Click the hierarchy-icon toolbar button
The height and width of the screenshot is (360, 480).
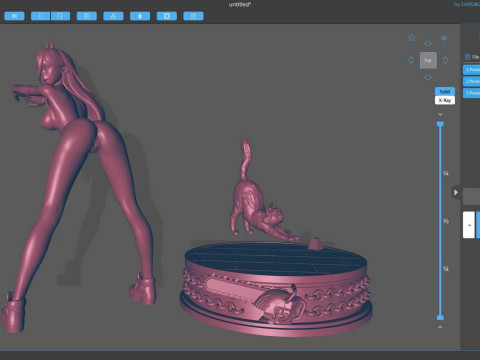pyautogui.click(x=113, y=16)
